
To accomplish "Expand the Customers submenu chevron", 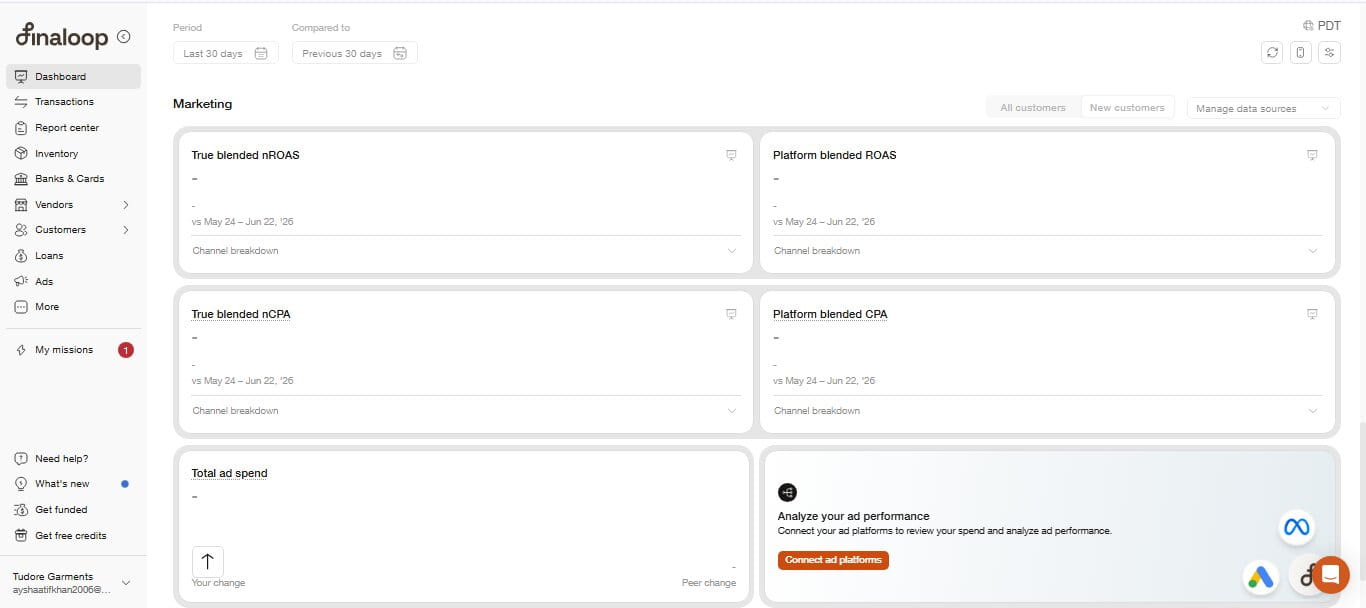I will [126, 230].
